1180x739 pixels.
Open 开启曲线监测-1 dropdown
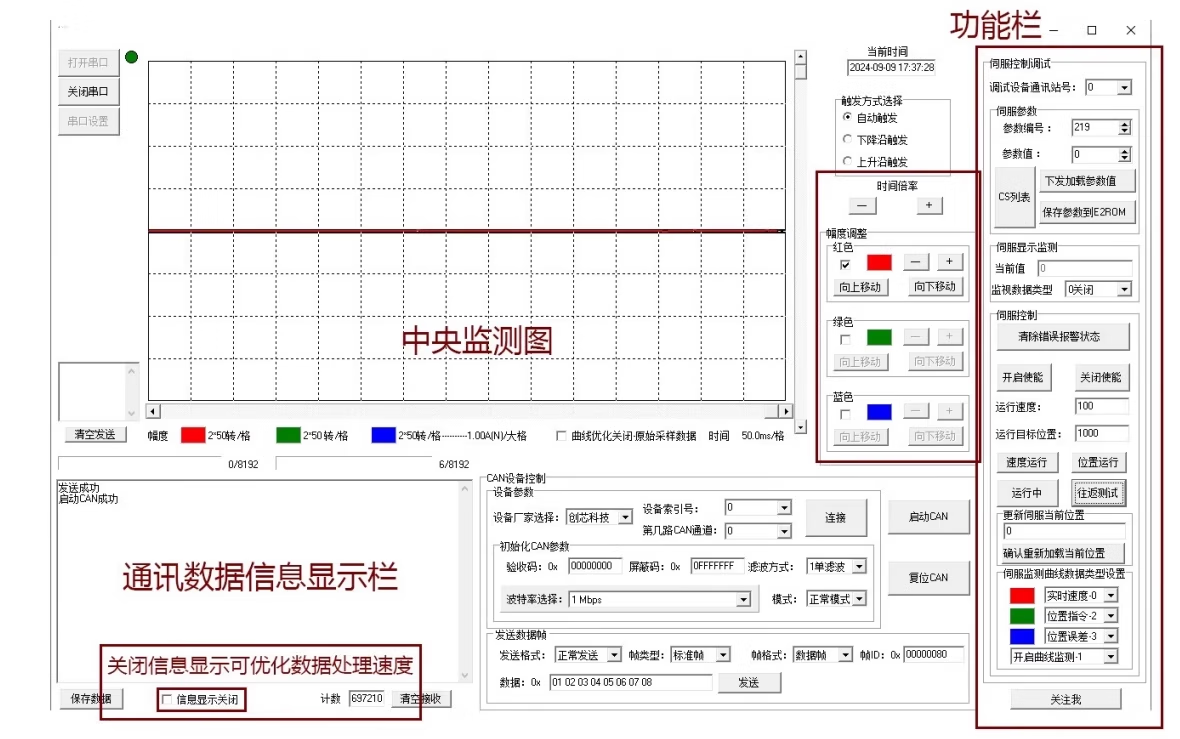(1111, 657)
